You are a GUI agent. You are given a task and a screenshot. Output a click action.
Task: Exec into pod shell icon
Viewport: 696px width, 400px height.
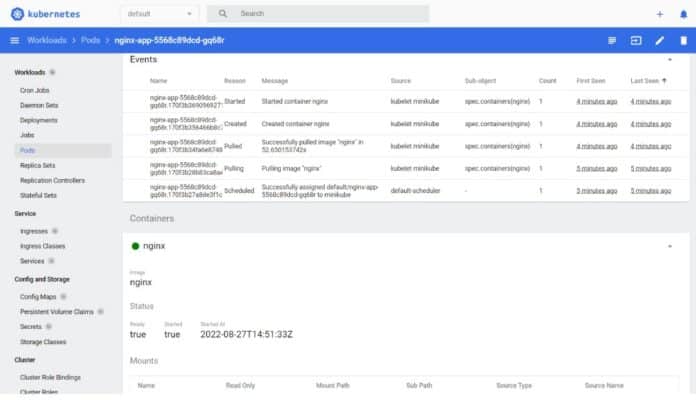[635, 40]
